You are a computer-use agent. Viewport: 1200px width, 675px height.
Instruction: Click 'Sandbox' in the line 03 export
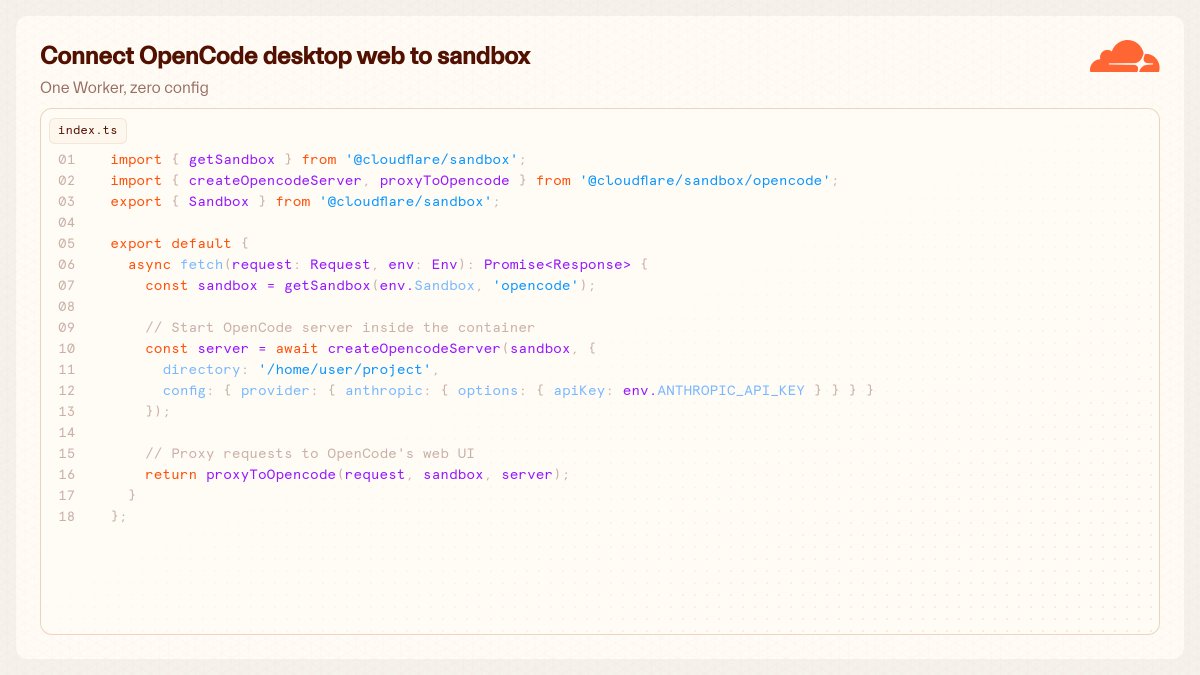[218, 202]
